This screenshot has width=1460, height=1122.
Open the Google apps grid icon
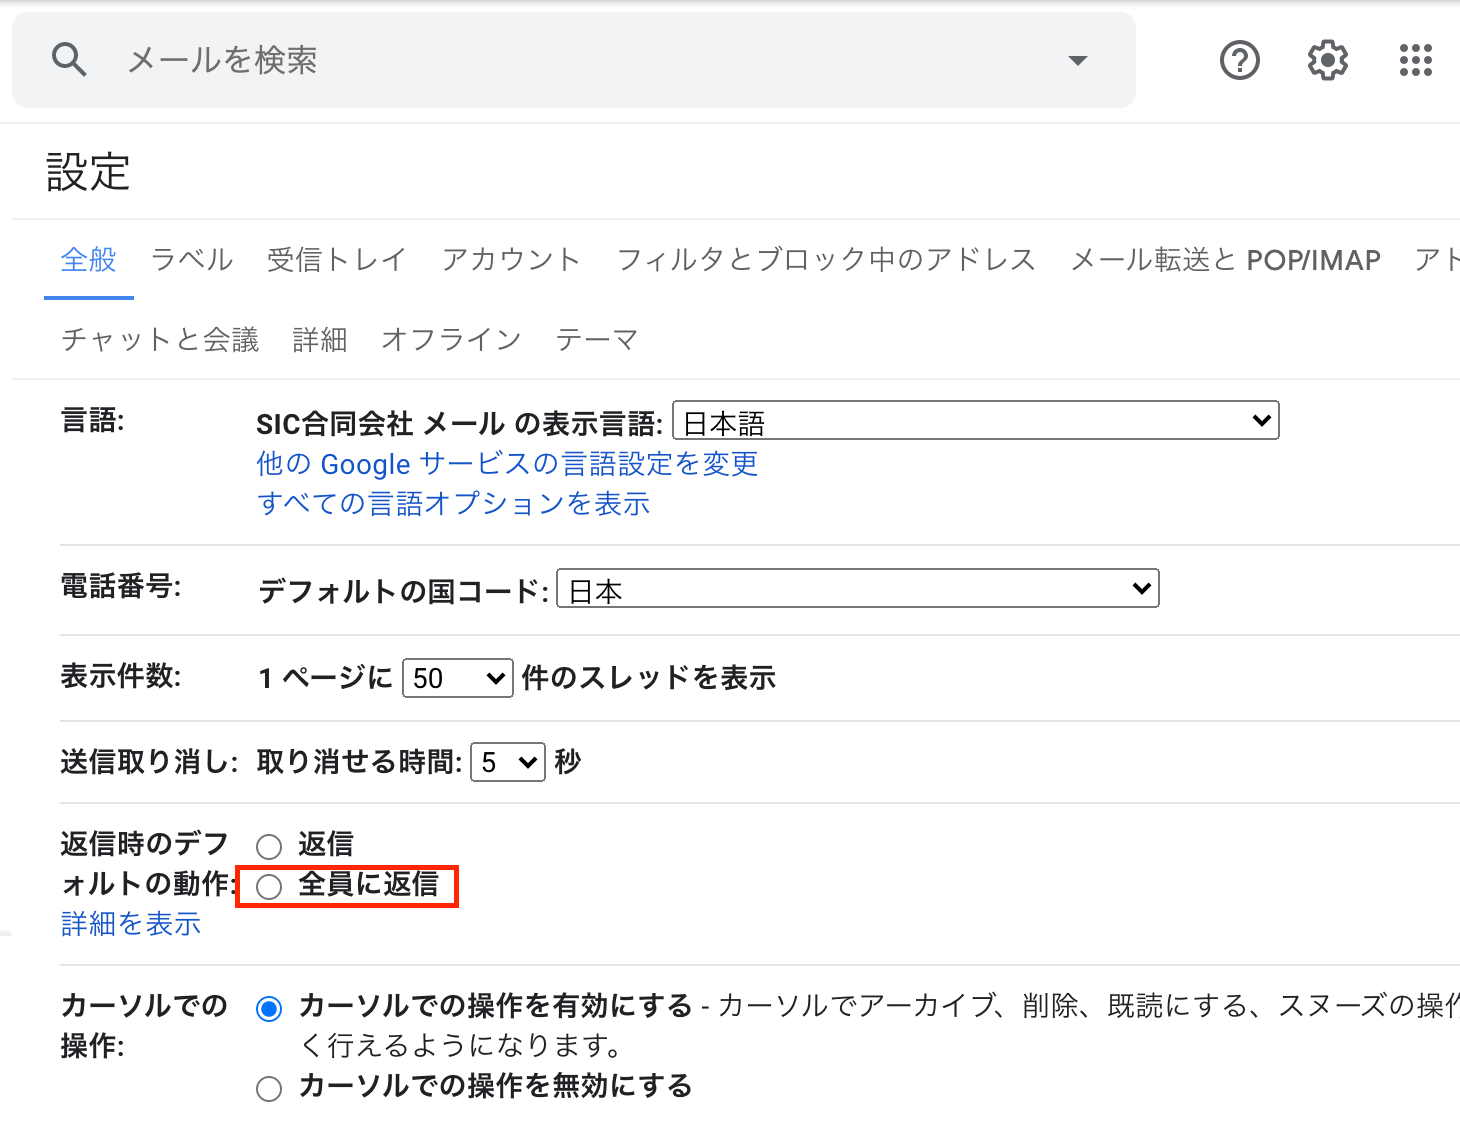tap(1416, 60)
